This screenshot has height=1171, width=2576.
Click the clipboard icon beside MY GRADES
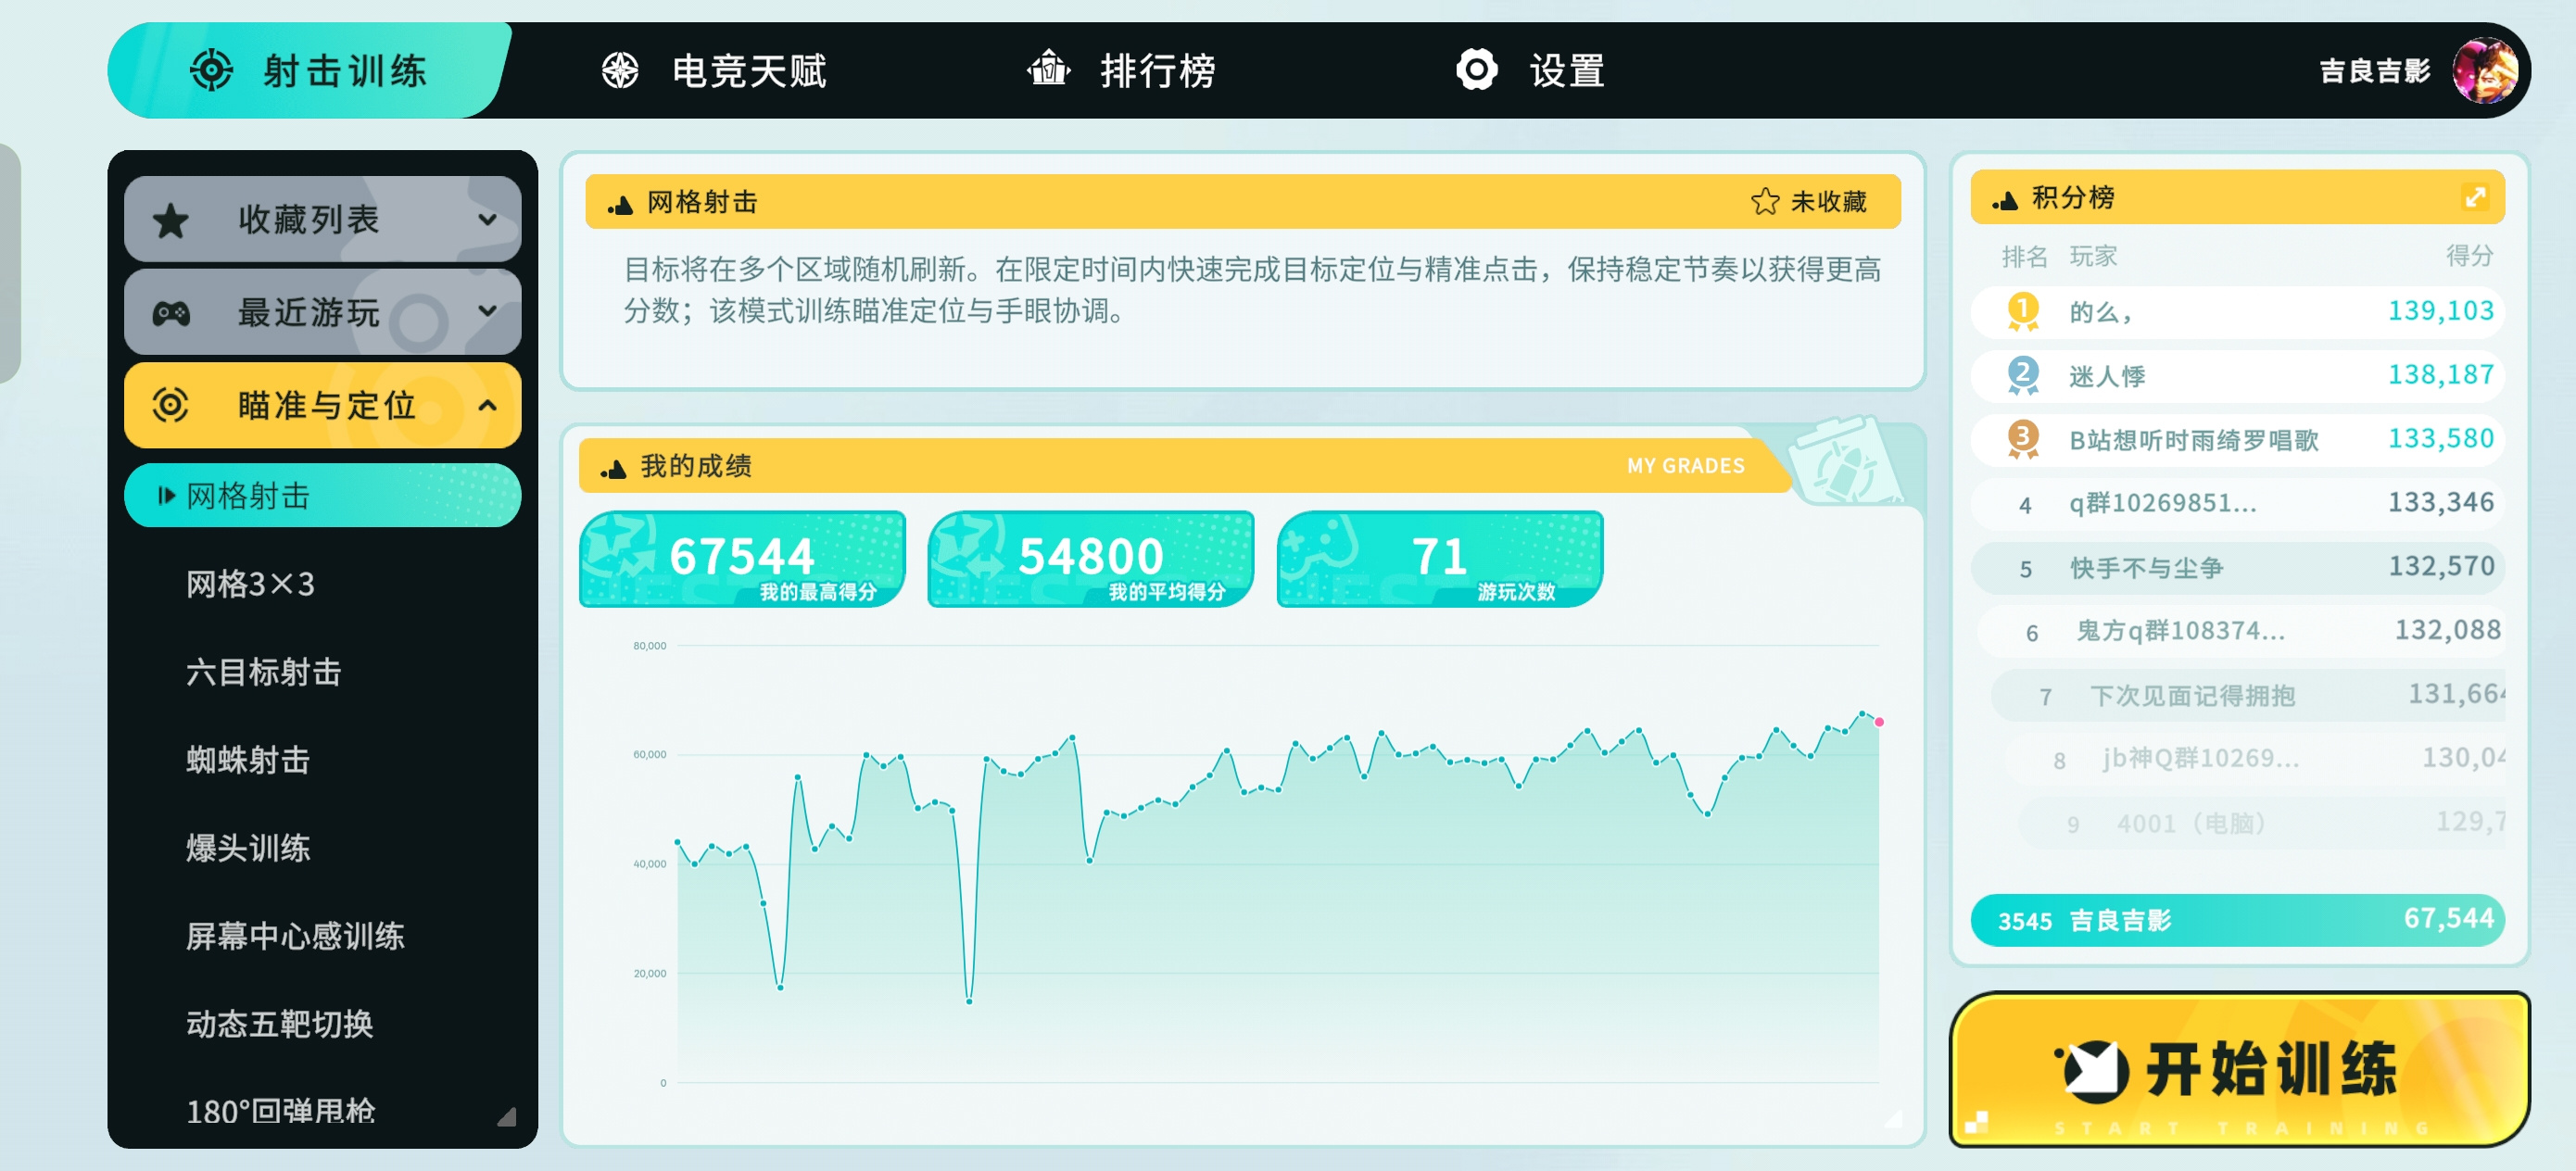pyautogui.click(x=1844, y=461)
